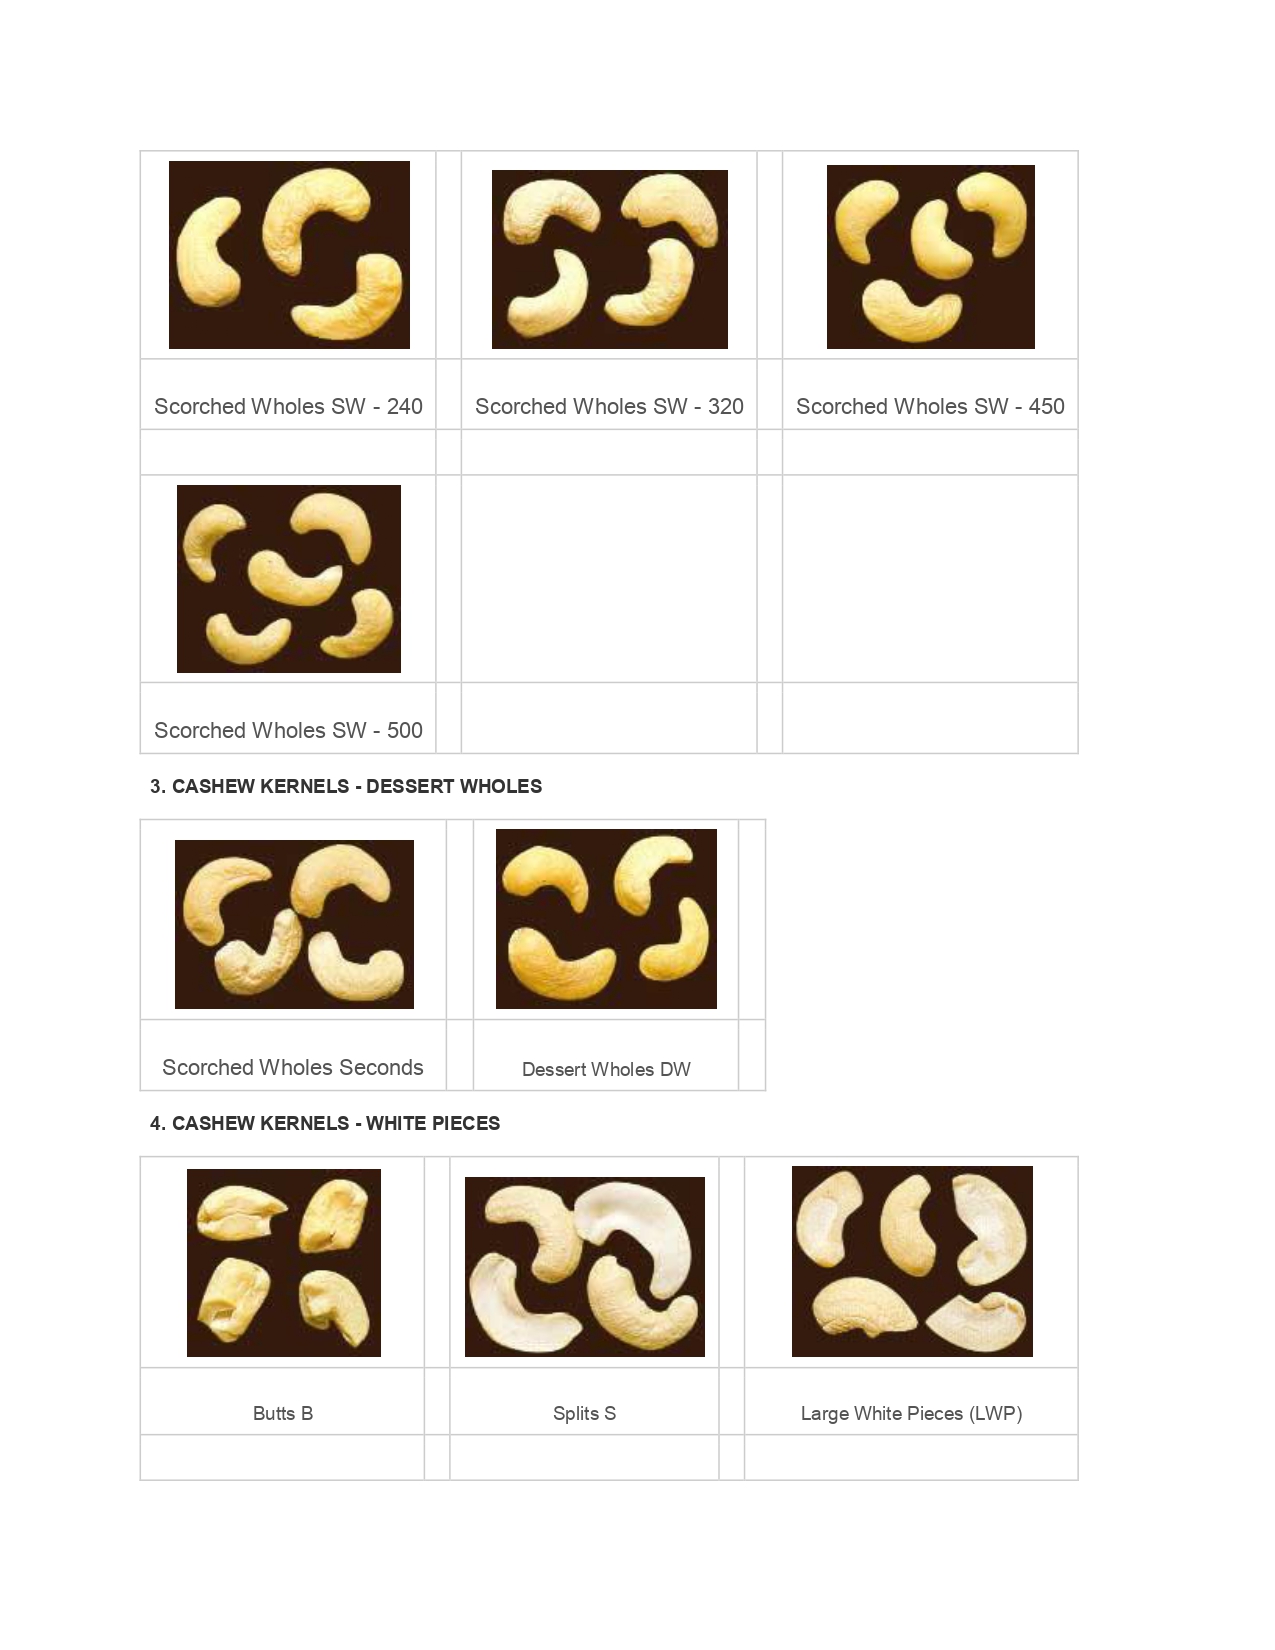Click the 'Splits S' caption
The height and width of the screenshot is (1650, 1275).
click(584, 1413)
